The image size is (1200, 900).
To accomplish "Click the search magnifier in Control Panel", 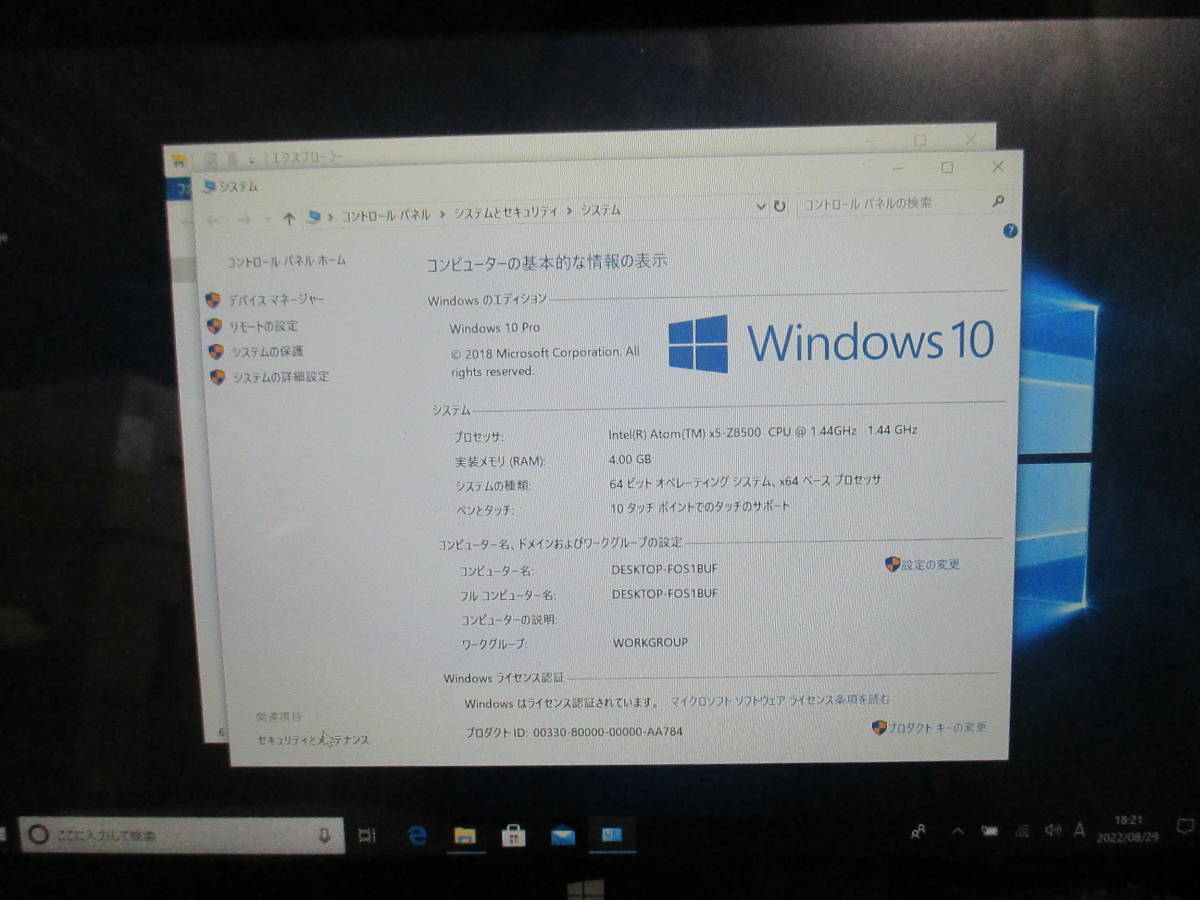I will click(998, 201).
